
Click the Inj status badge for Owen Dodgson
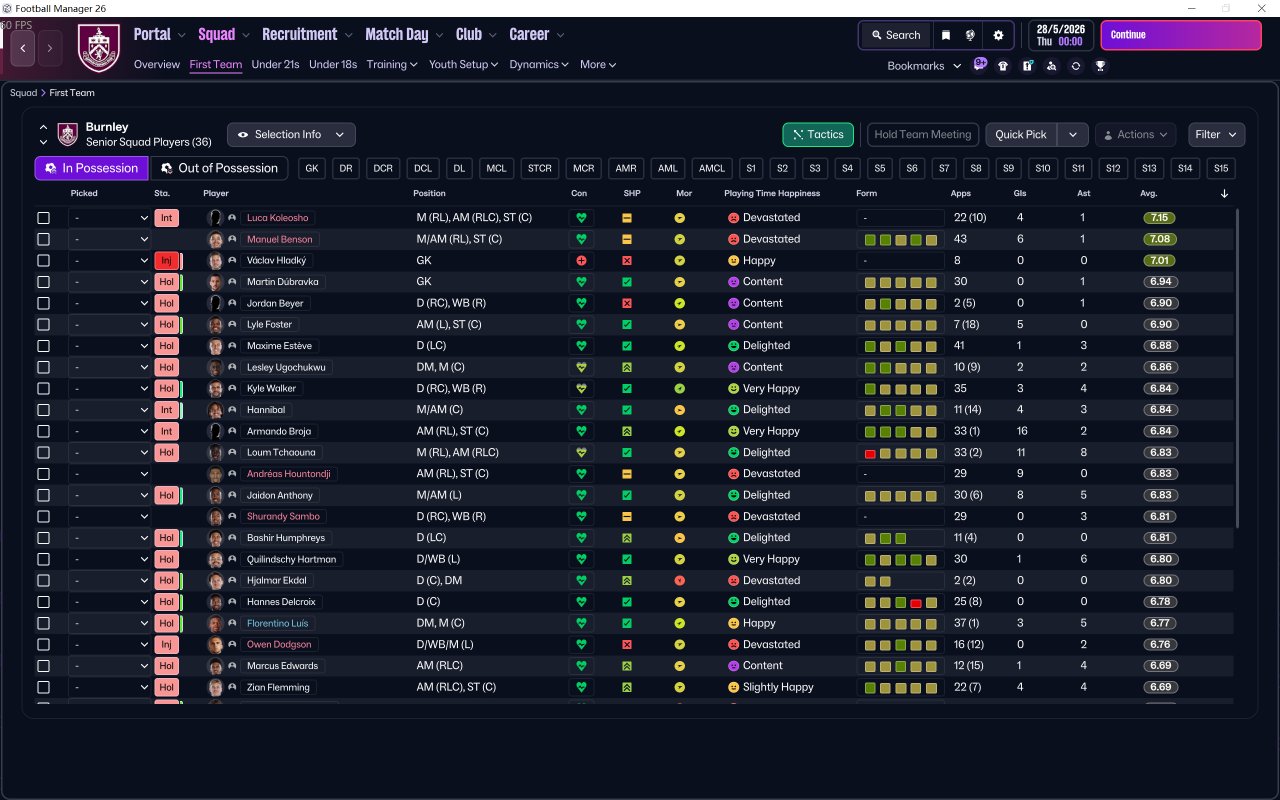(x=166, y=645)
